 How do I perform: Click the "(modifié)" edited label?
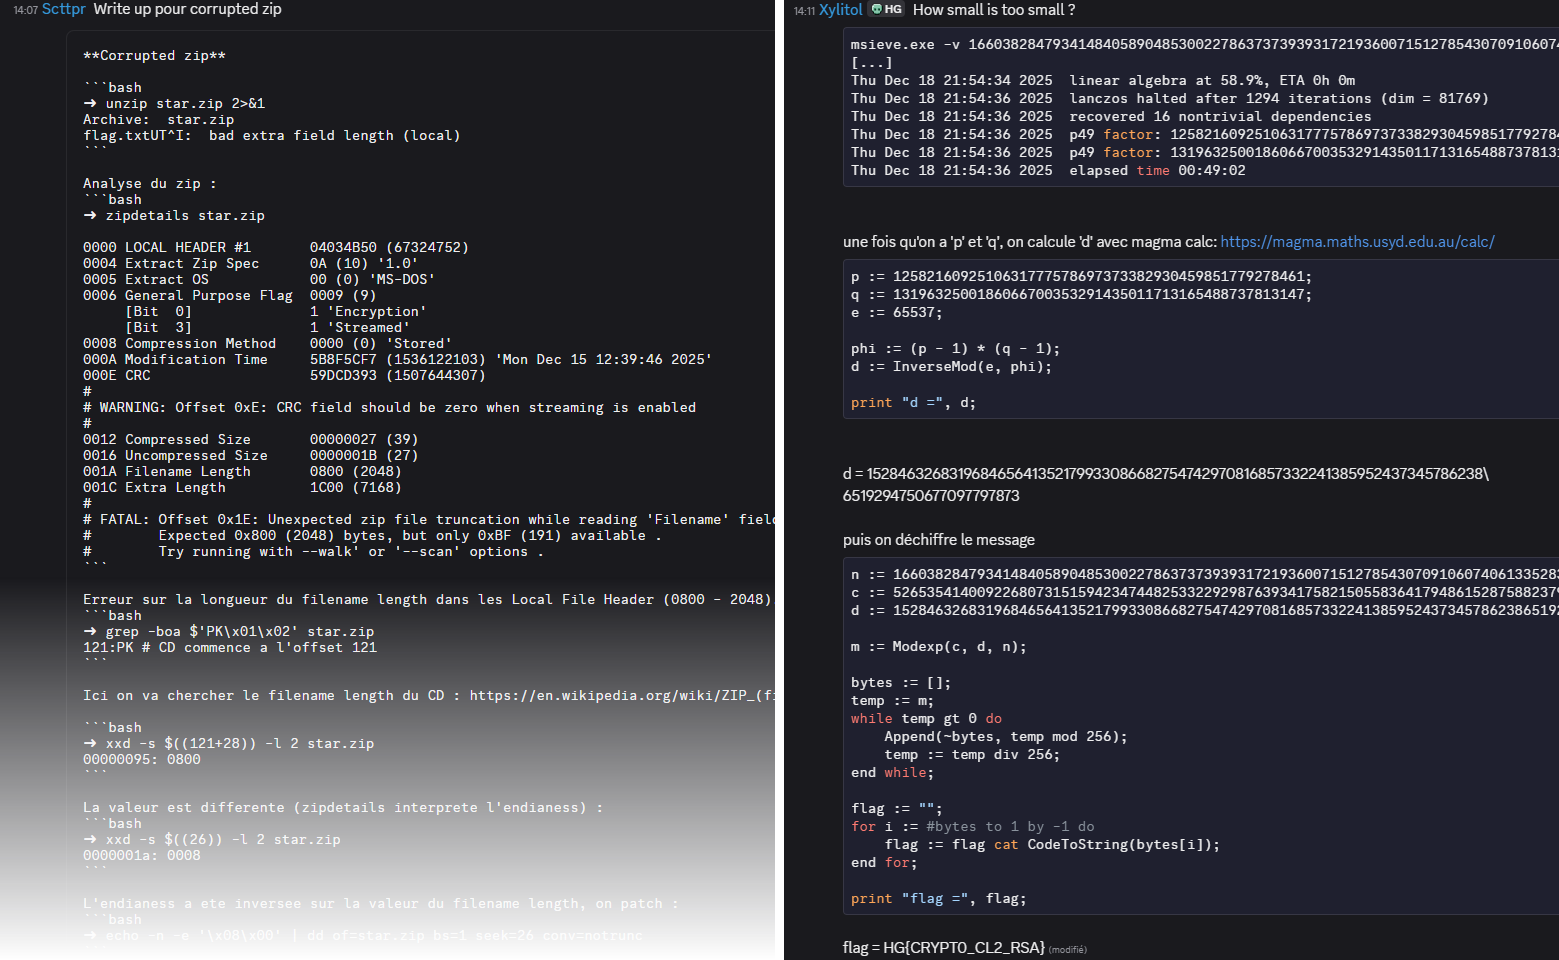coord(1067,949)
